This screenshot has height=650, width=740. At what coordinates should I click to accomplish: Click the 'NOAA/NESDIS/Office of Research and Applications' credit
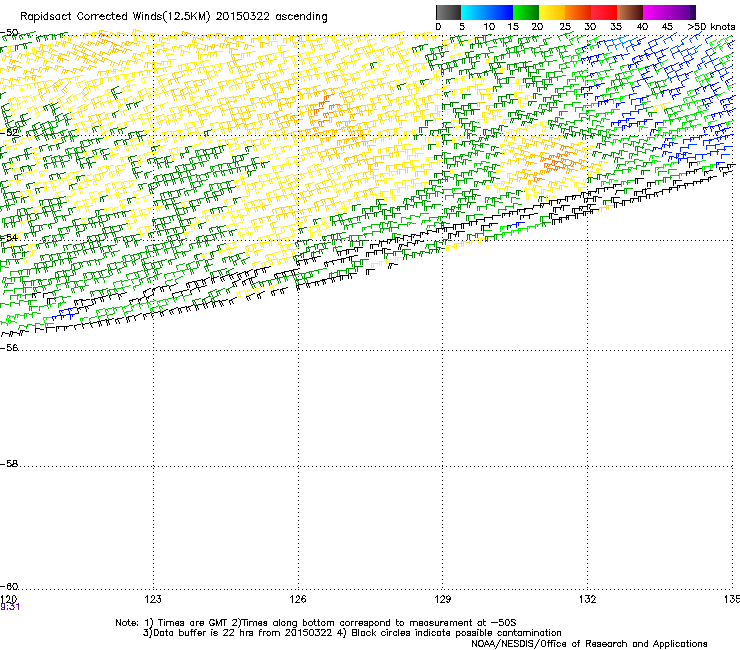click(x=589, y=644)
